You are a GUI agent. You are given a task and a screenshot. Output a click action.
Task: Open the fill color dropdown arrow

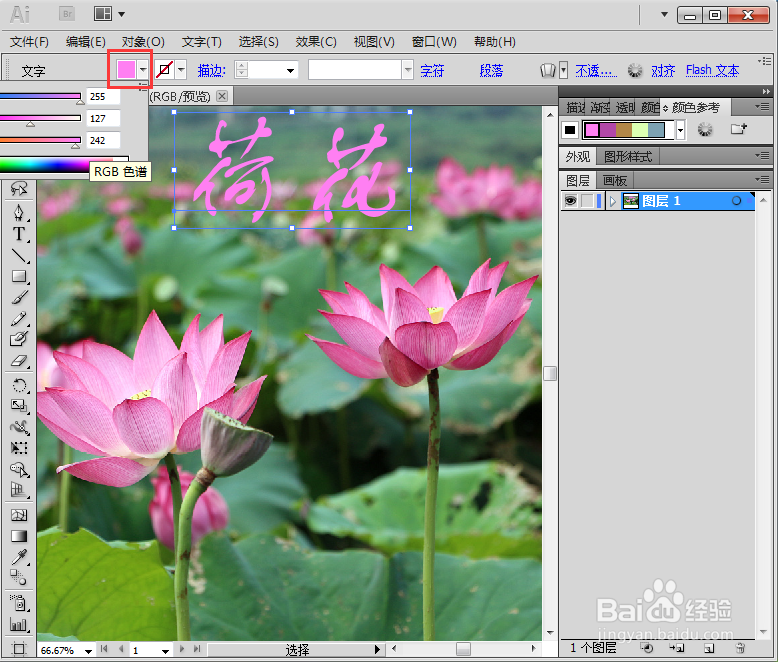click(143, 69)
